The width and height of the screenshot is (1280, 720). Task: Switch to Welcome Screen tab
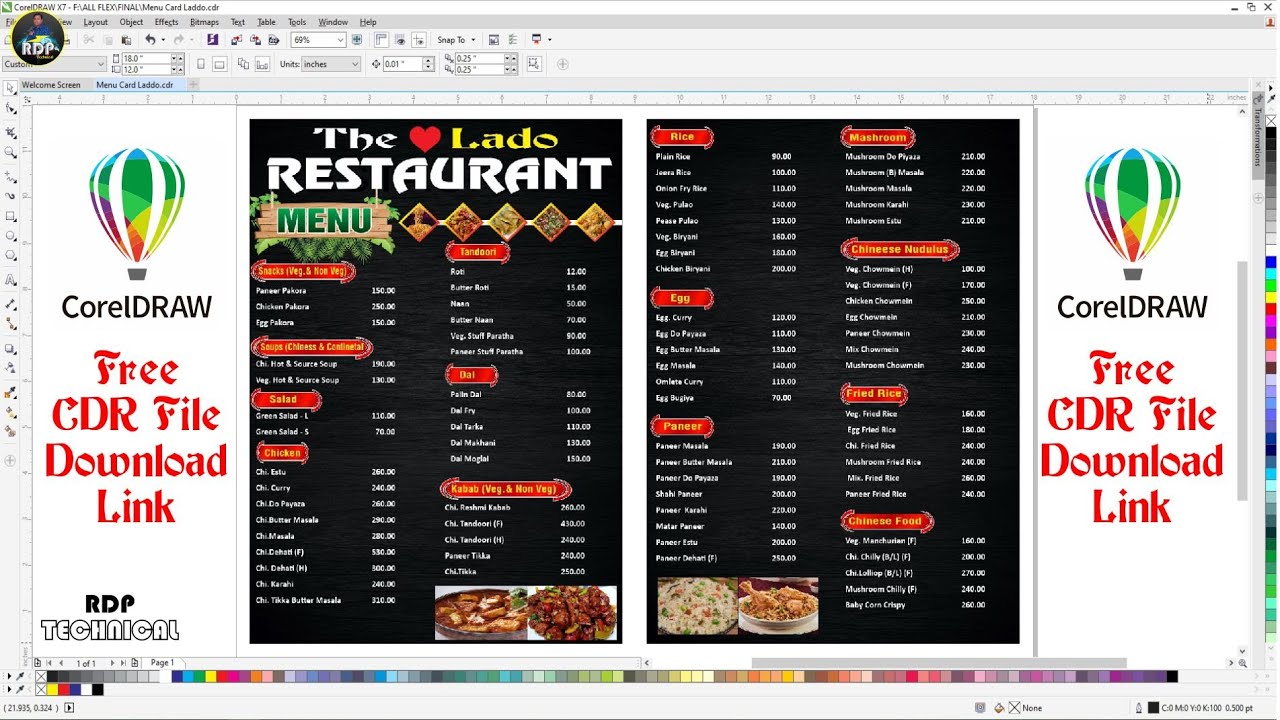point(51,85)
